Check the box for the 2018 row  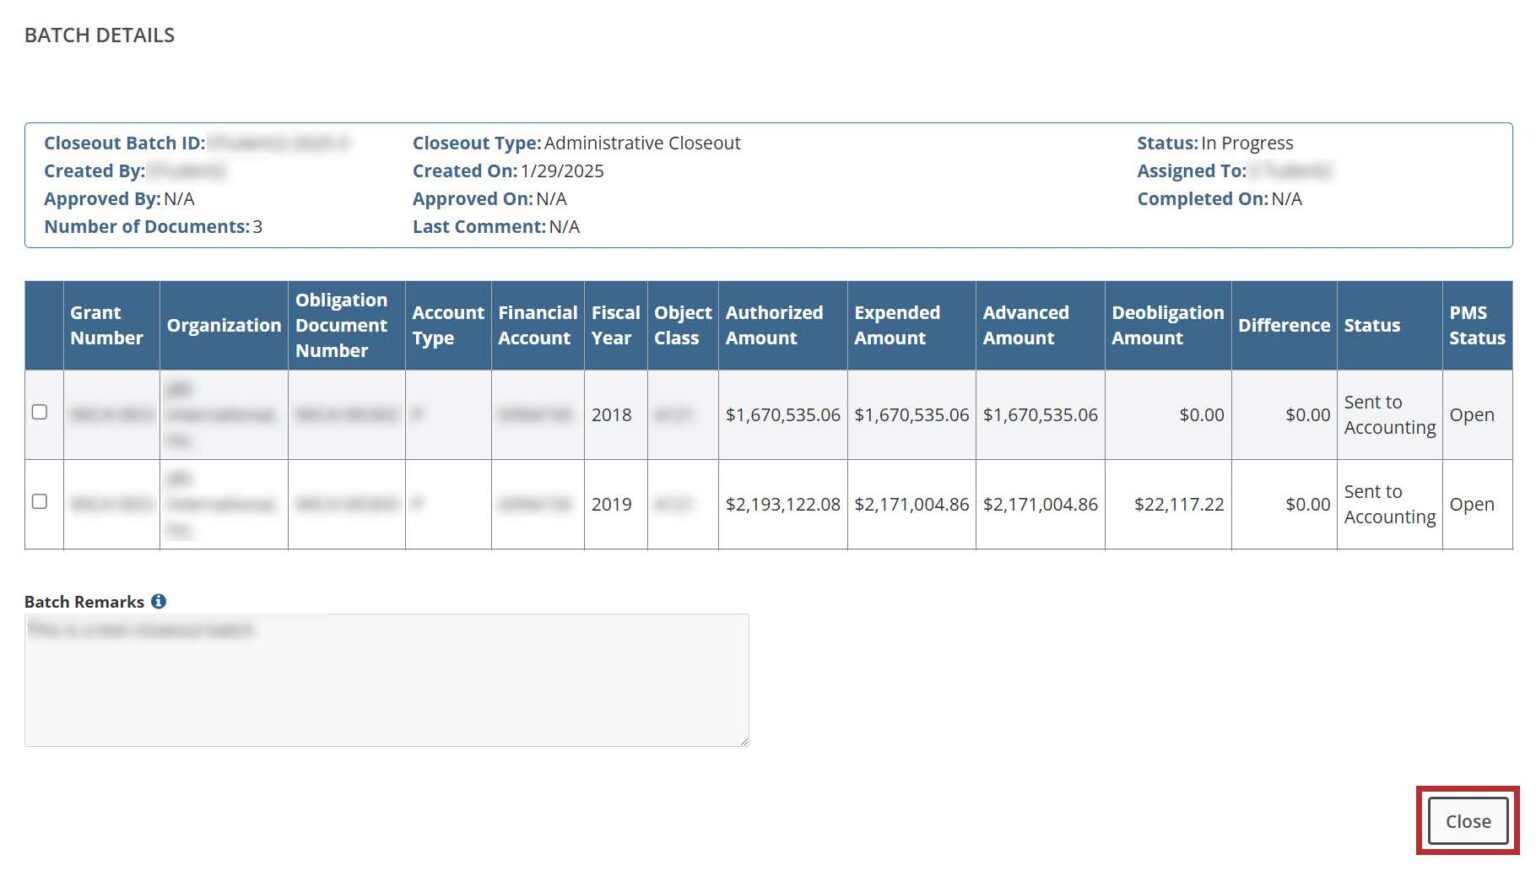[x=40, y=412]
